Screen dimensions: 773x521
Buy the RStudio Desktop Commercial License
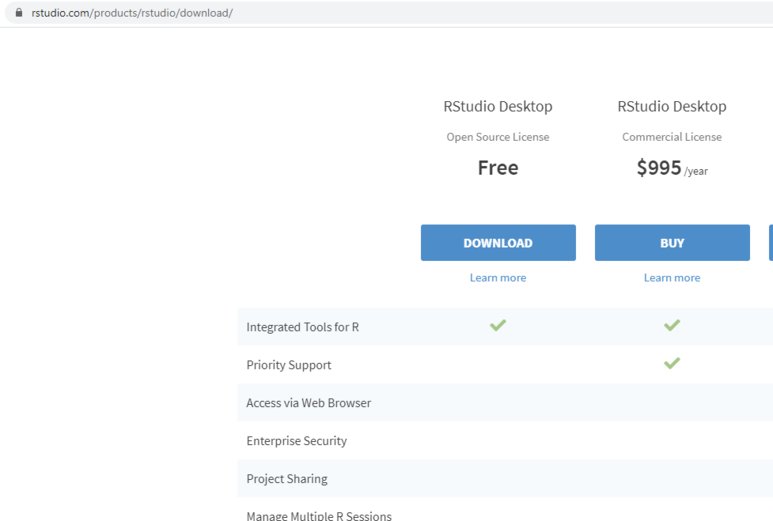[672, 243]
